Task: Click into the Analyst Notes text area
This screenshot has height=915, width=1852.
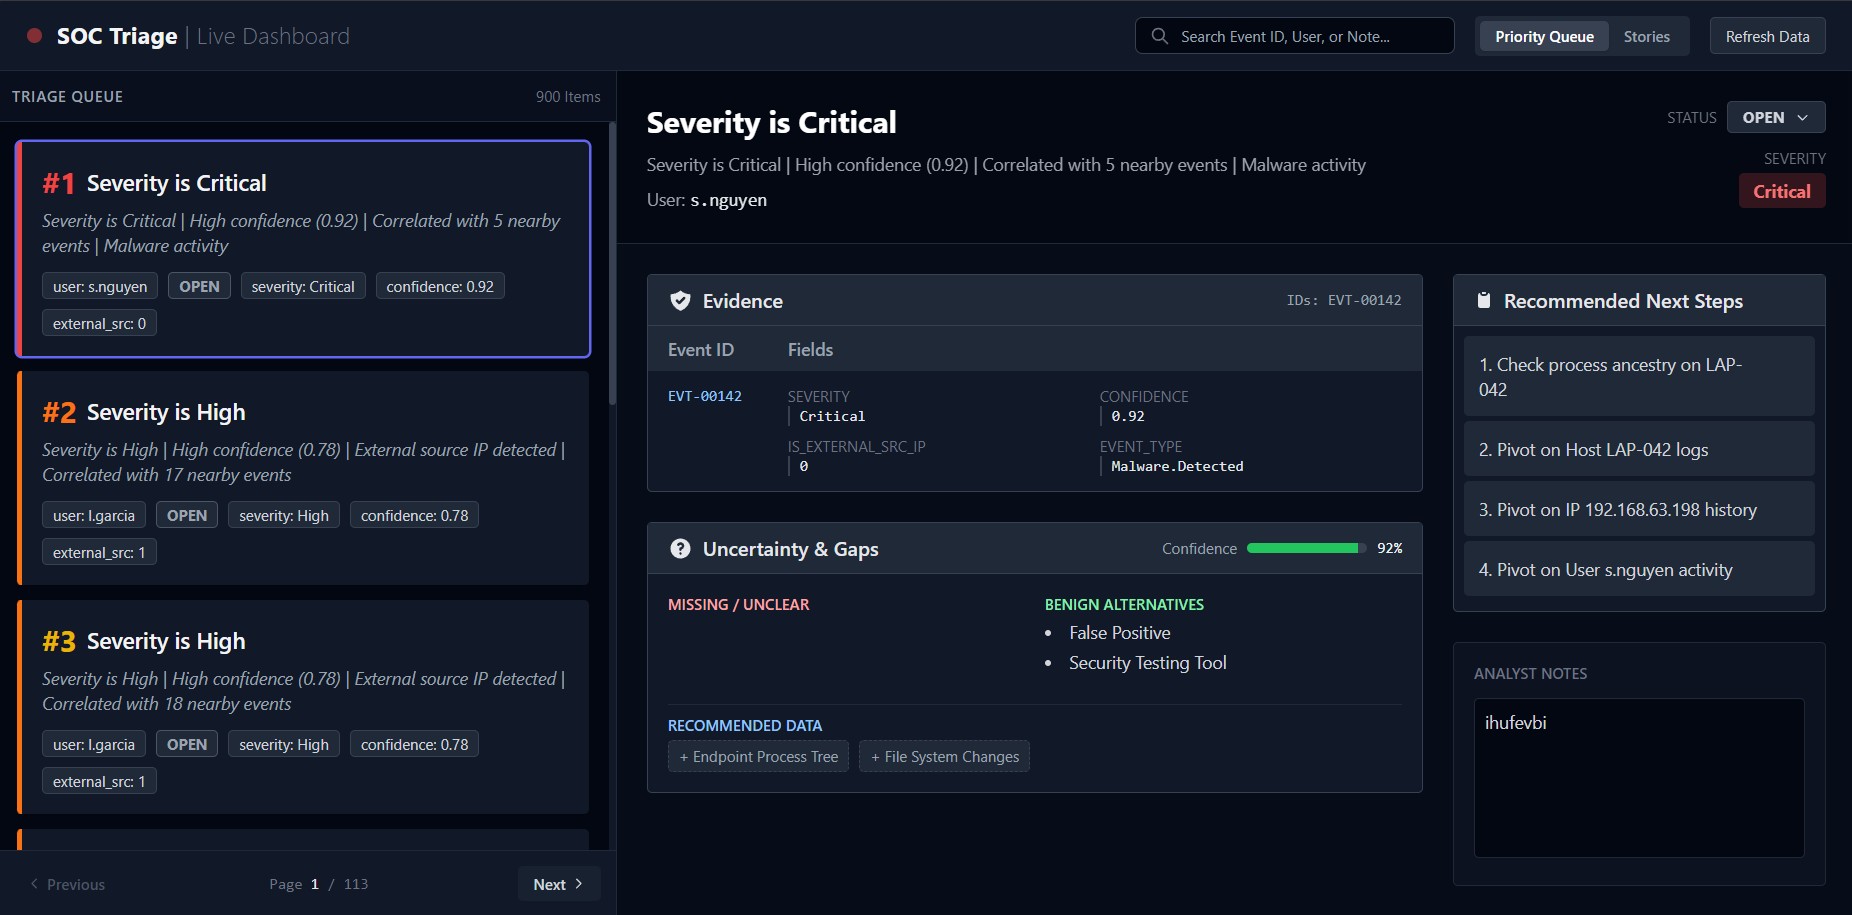Action: coord(1639,778)
